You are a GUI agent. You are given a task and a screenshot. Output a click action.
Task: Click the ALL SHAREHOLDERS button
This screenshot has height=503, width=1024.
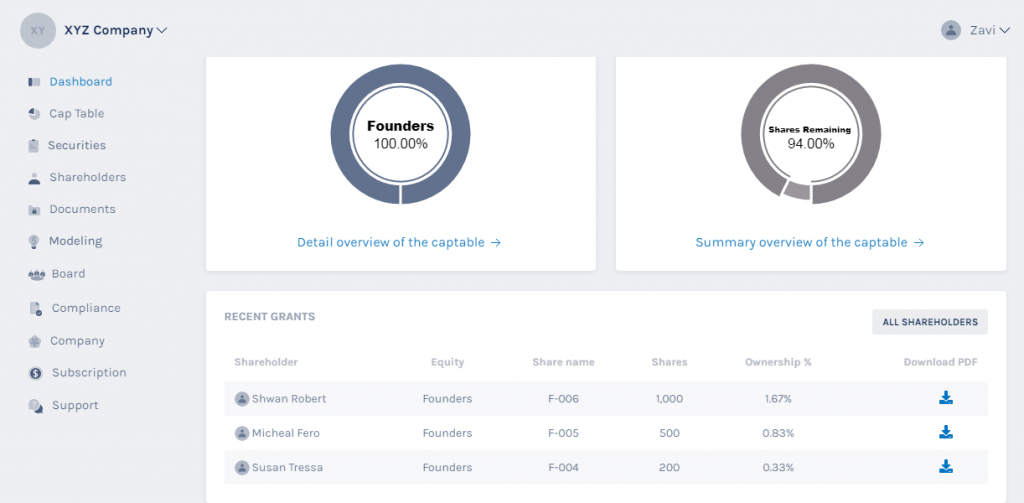(x=930, y=322)
